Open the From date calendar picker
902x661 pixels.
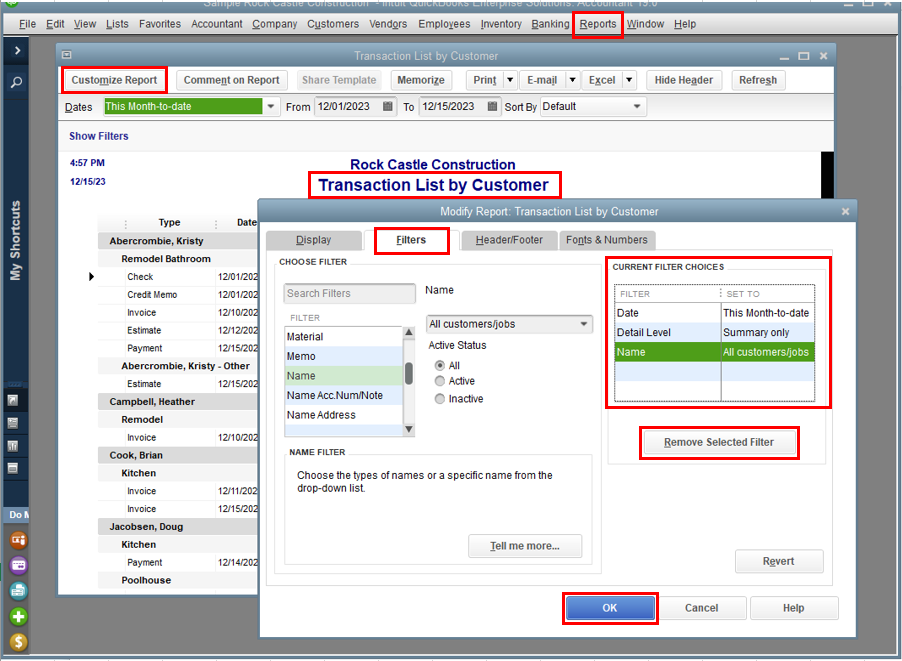(388, 106)
